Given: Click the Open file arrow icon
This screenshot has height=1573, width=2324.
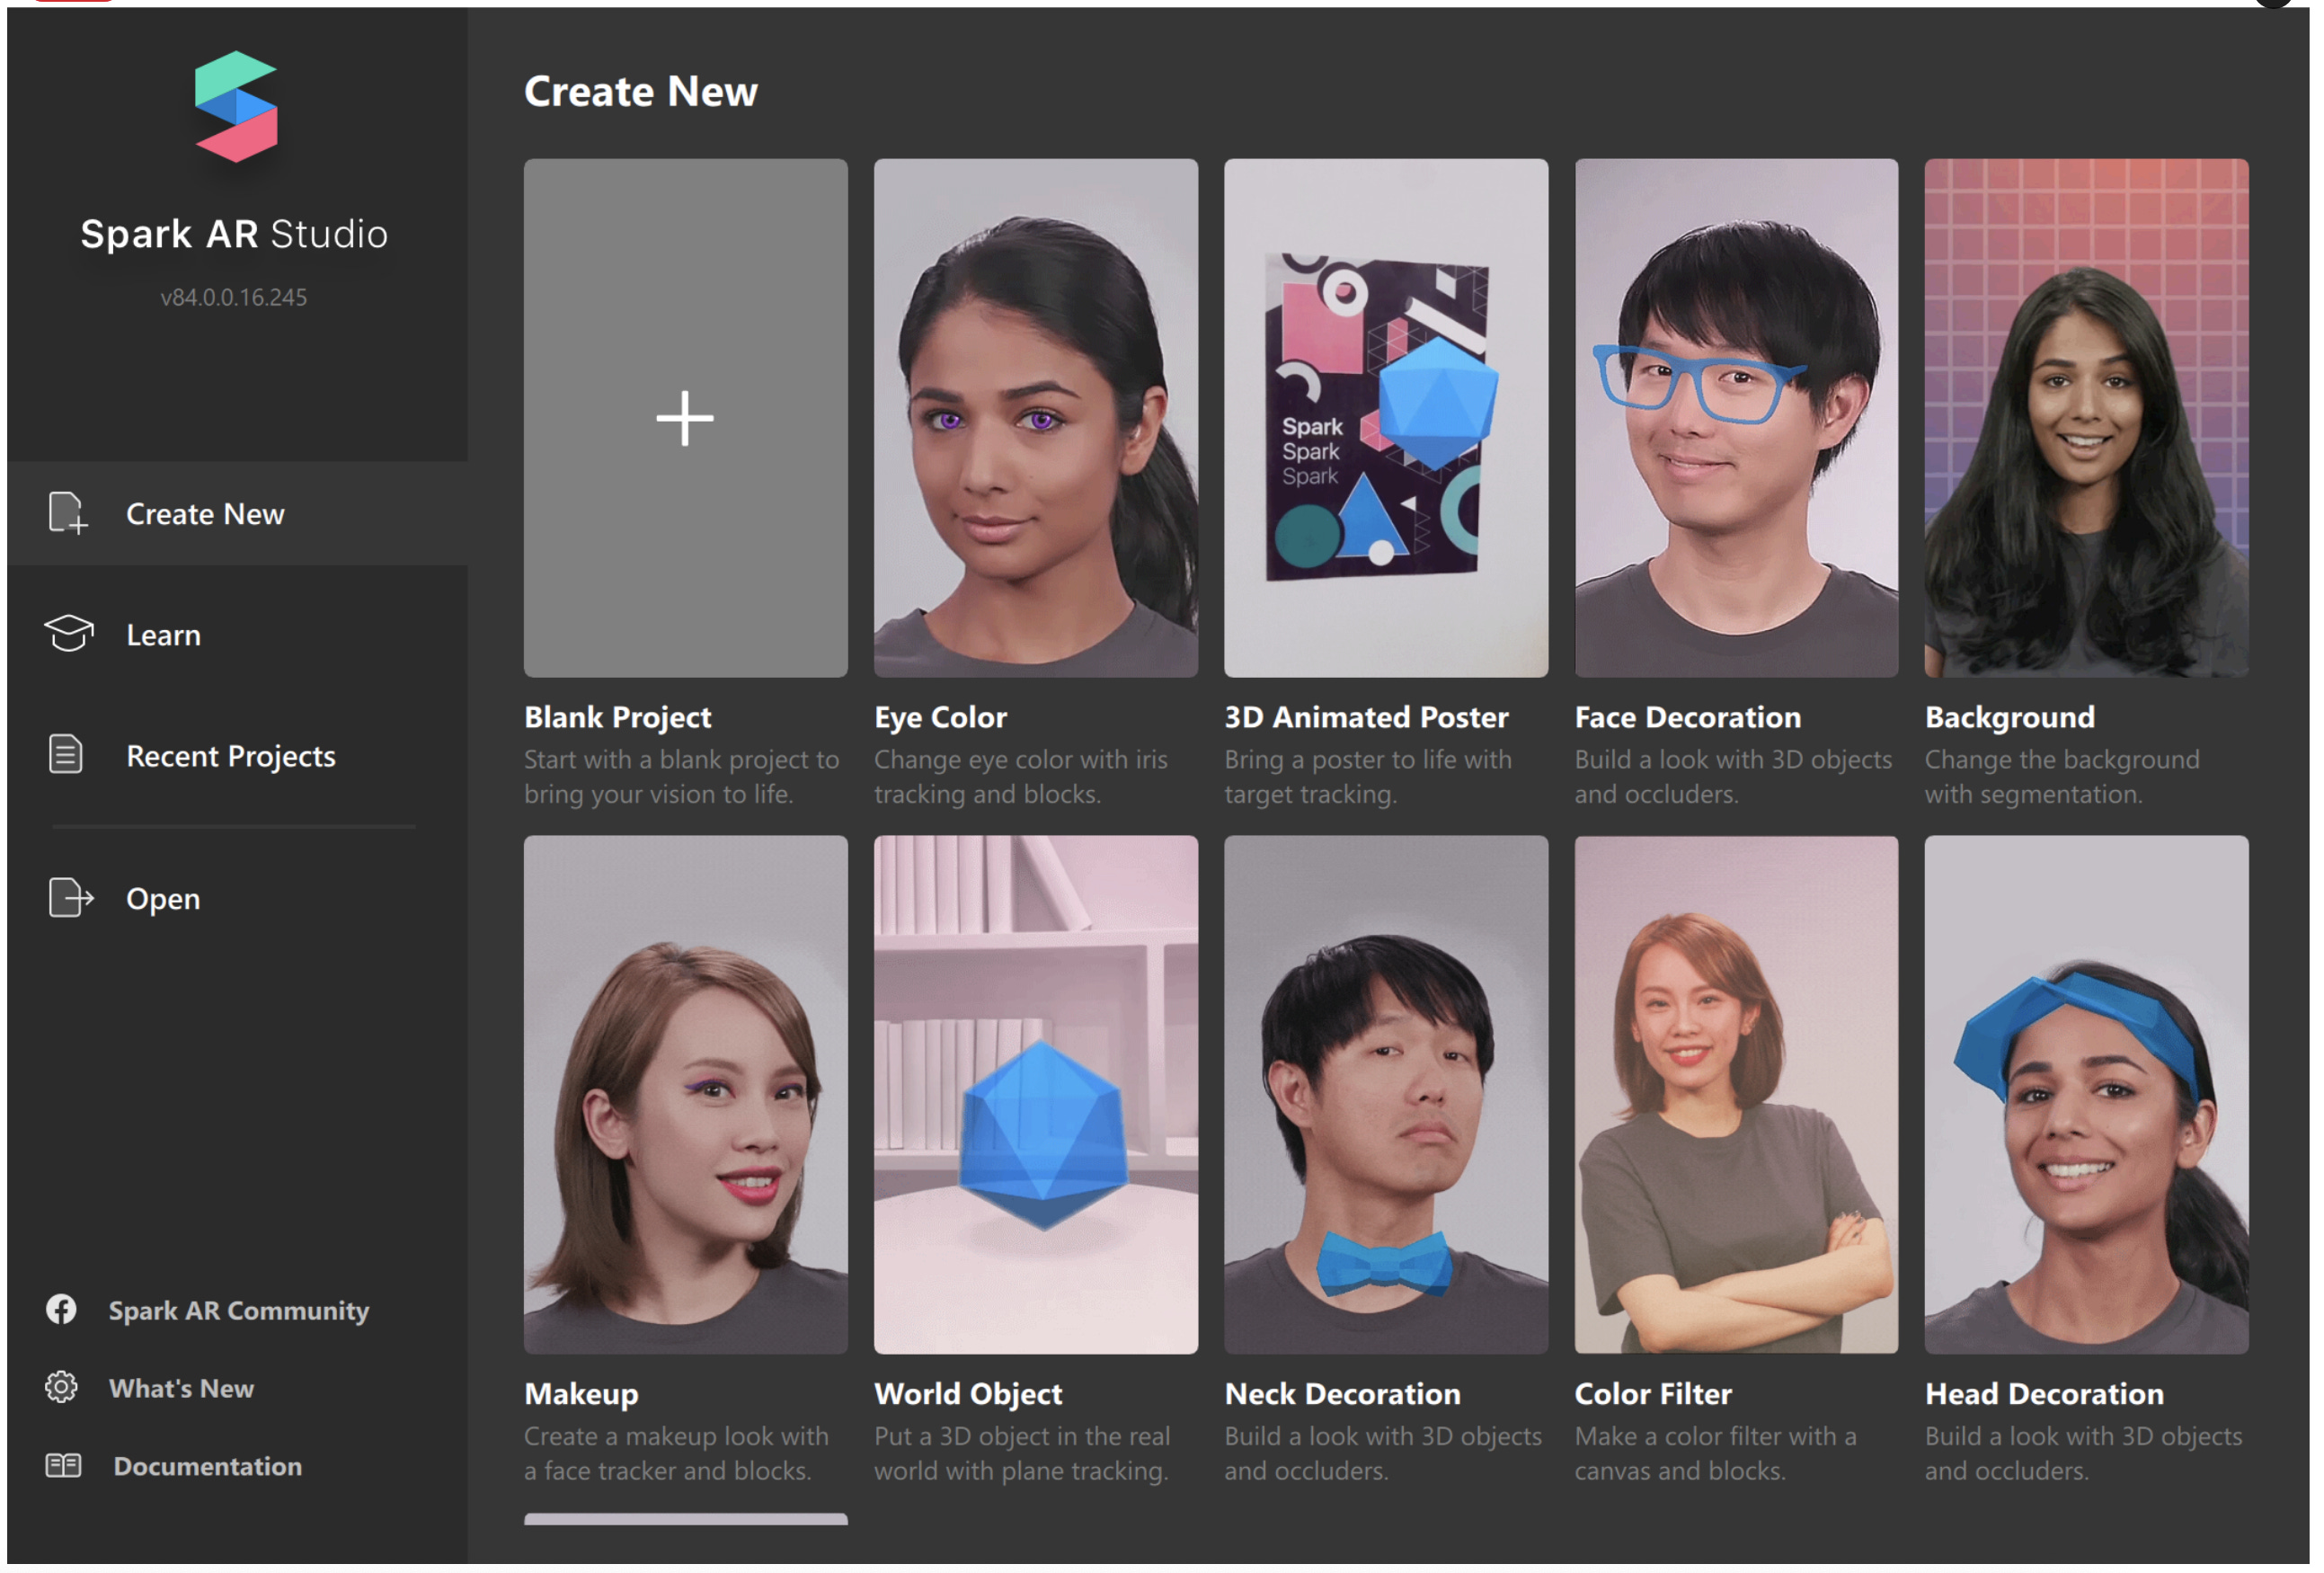Looking at the screenshot, I should pos(70,898).
